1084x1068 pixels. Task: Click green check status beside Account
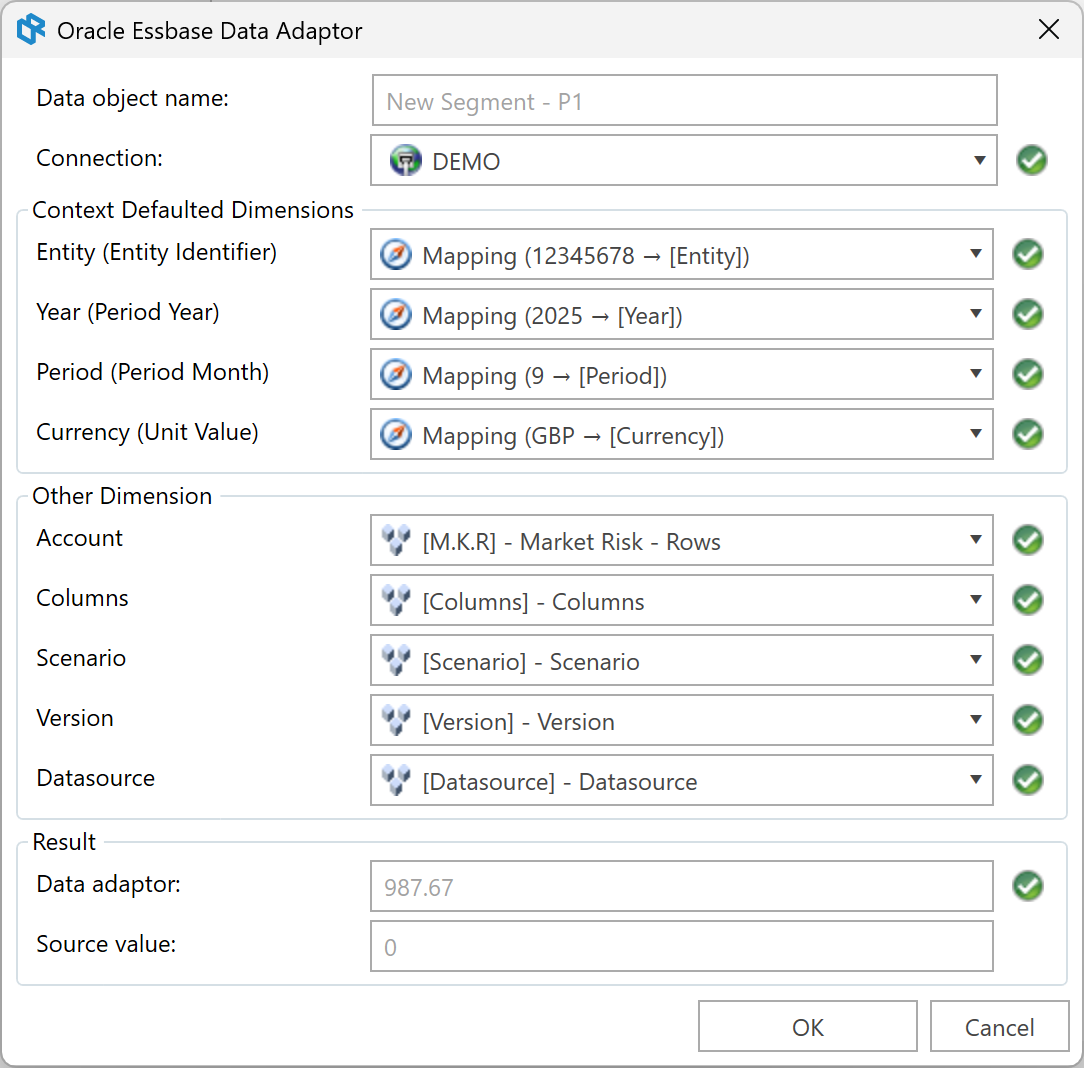1028,541
